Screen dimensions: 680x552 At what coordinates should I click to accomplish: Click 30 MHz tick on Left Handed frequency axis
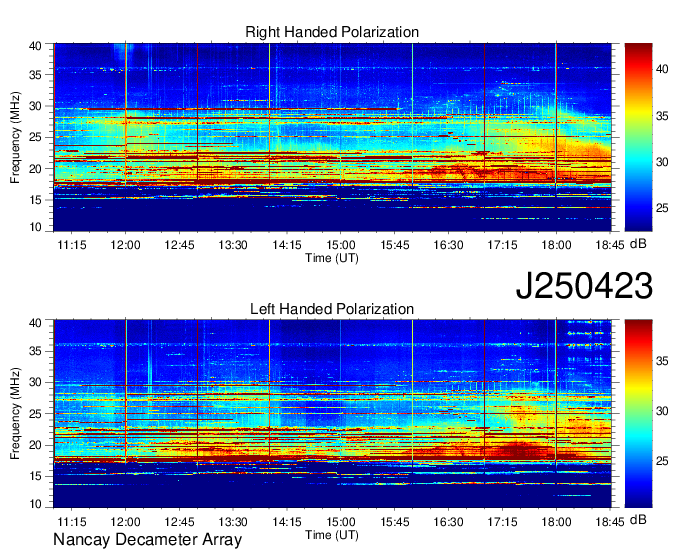[35, 382]
